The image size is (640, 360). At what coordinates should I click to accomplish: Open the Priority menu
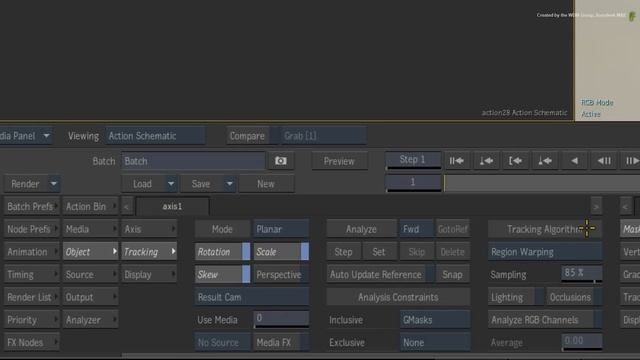(32, 320)
